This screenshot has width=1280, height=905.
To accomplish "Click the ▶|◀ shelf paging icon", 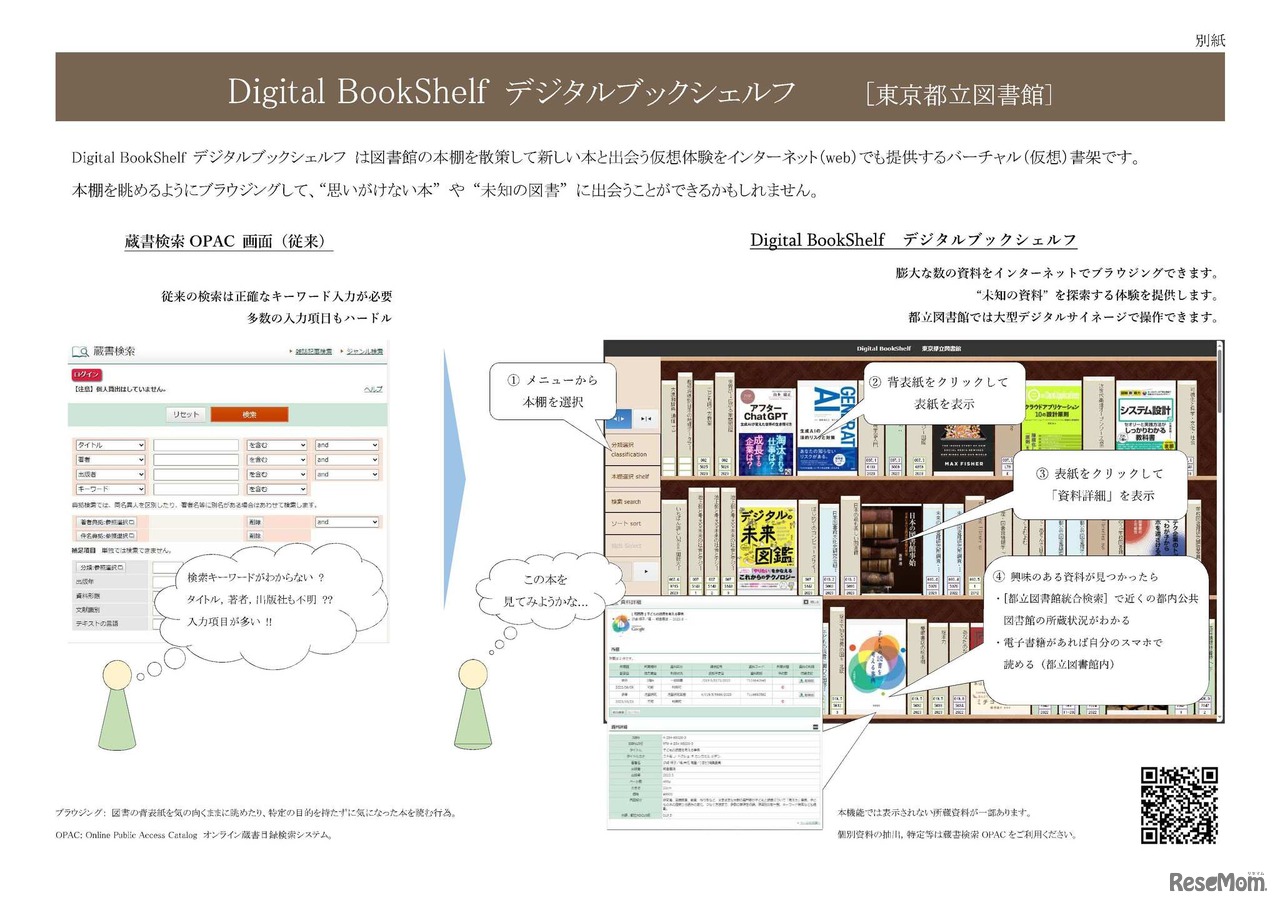I will click(646, 418).
